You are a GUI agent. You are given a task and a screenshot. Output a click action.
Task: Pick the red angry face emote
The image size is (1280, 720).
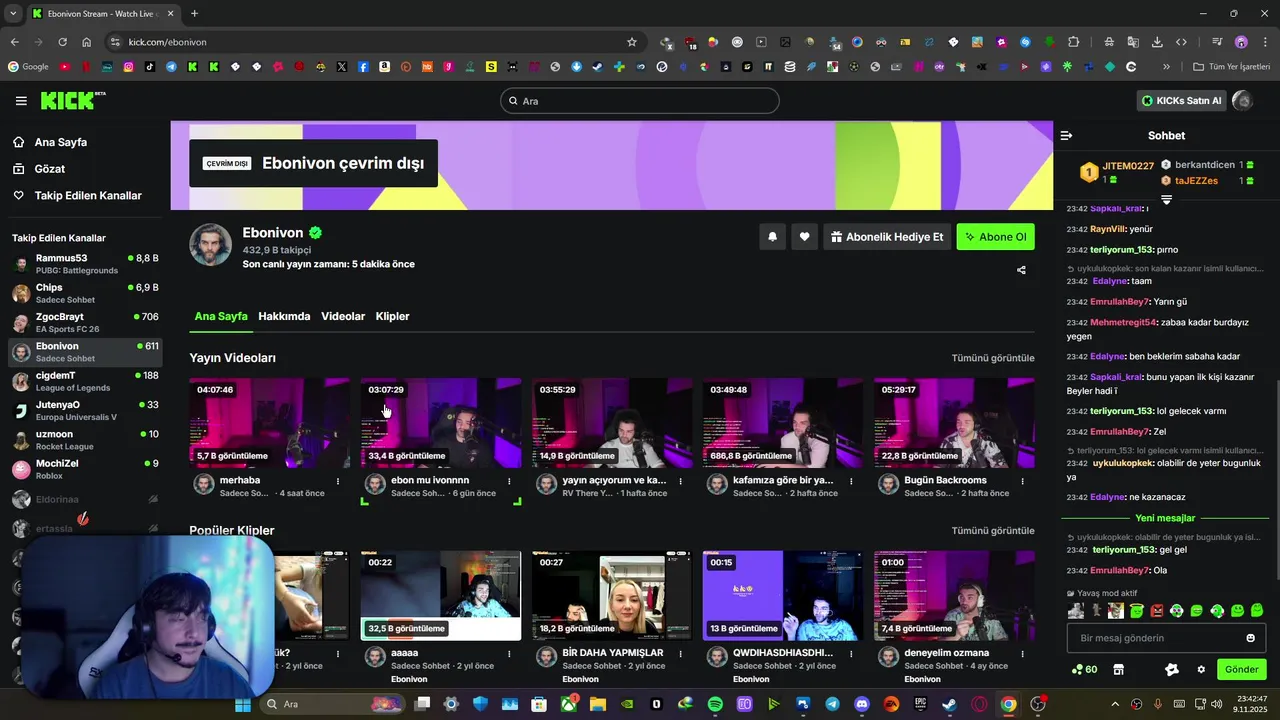1156,610
